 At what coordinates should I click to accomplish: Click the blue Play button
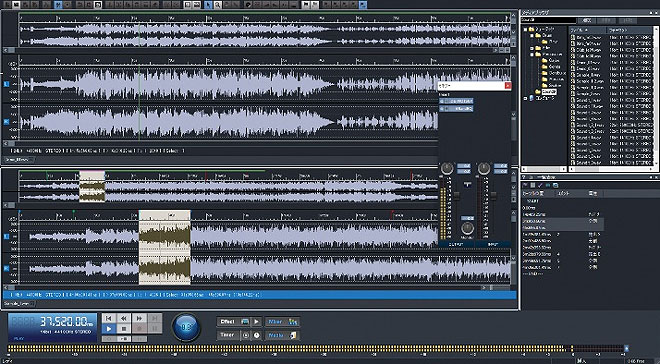[109, 329]
